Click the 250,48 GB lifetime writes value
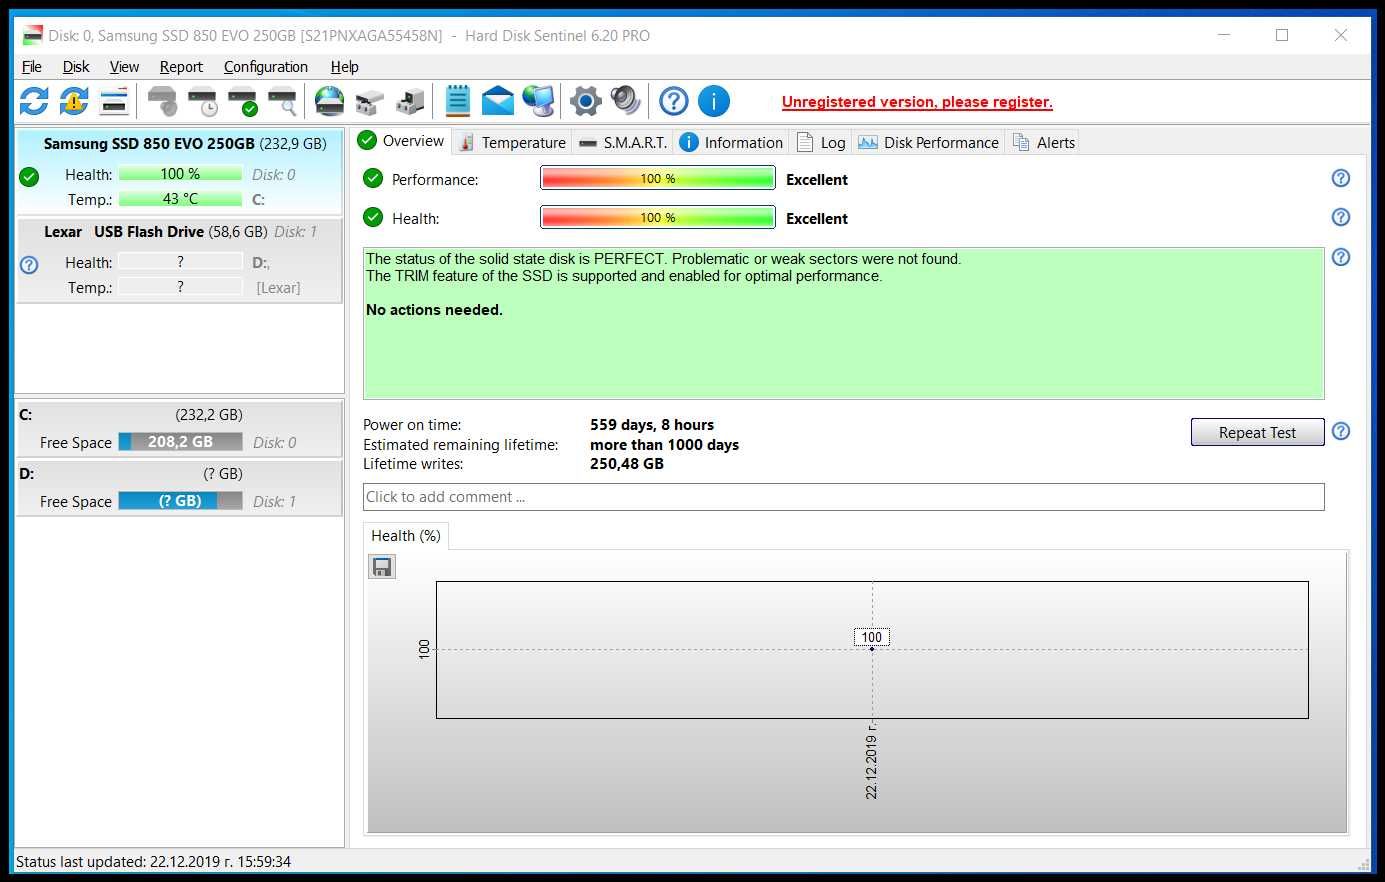 (x=627, y=464)
